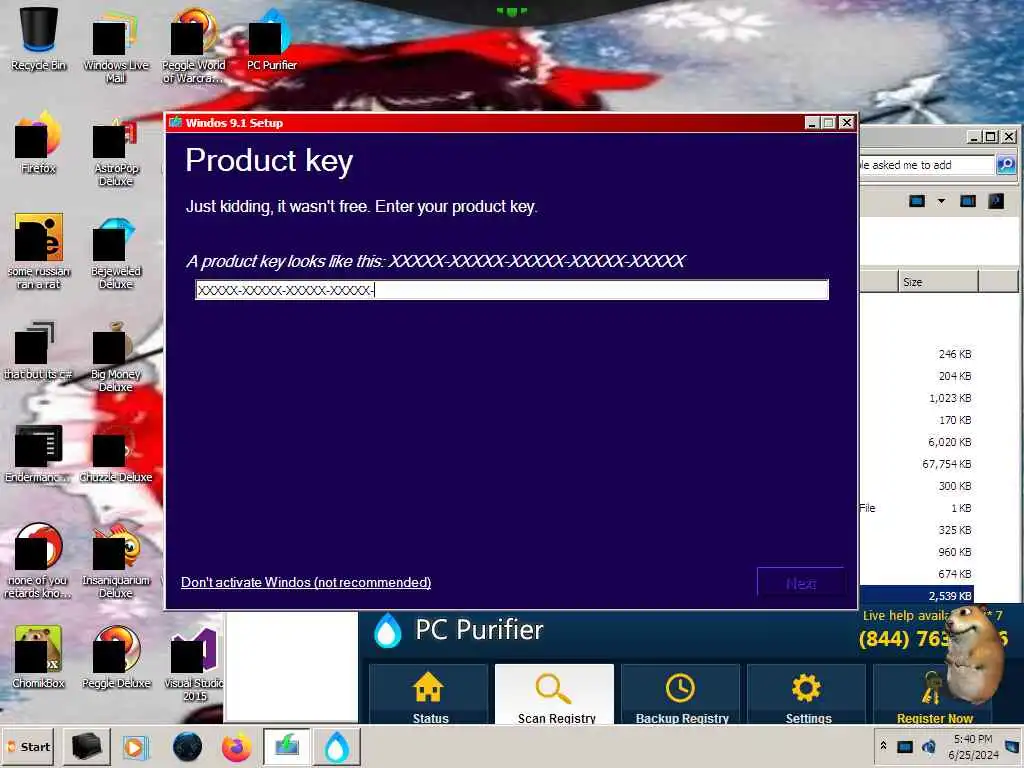Open the Recycle Bin desktop icon
The image size is (1024, 768).
coord(38,39)
